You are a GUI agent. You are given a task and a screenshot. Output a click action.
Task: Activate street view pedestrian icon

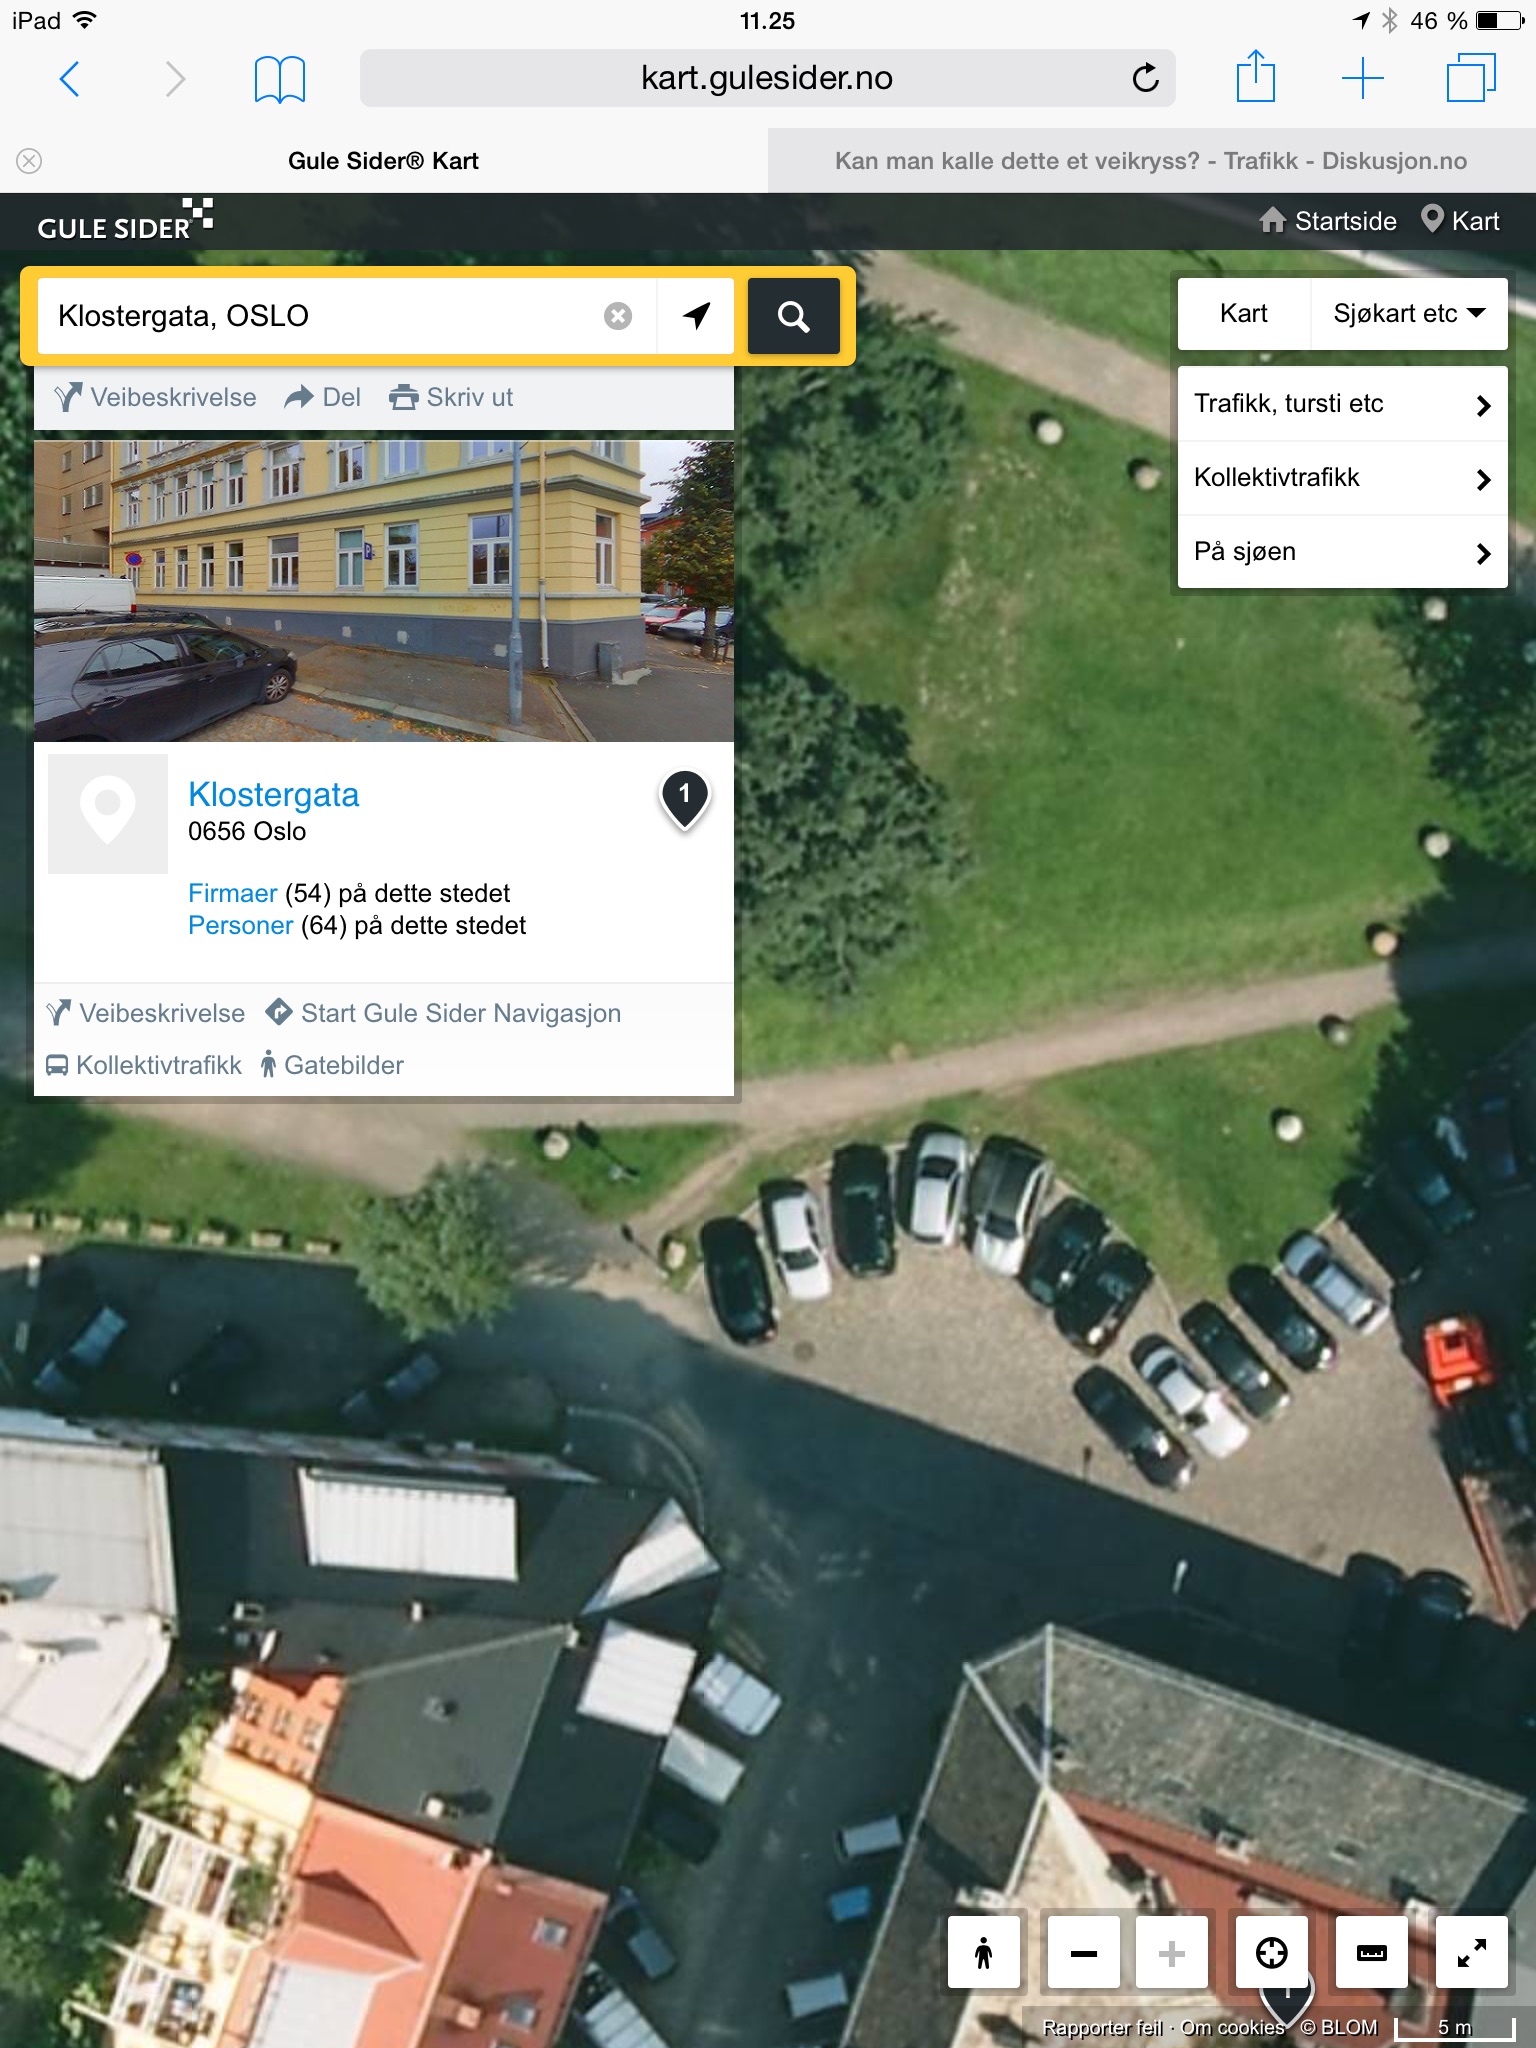(984, 1952)
